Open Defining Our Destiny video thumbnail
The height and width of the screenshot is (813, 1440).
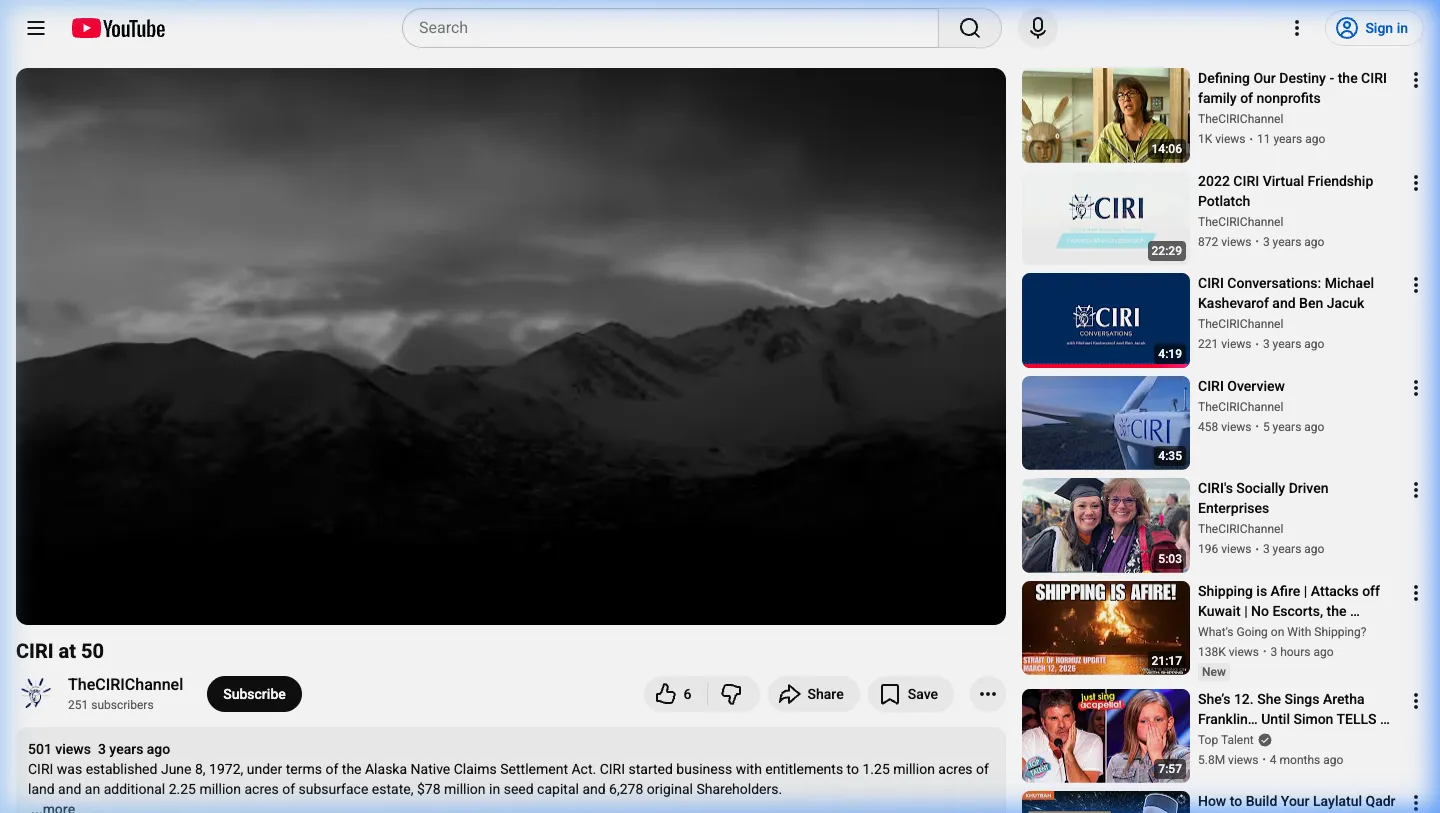coord(1106,115)
